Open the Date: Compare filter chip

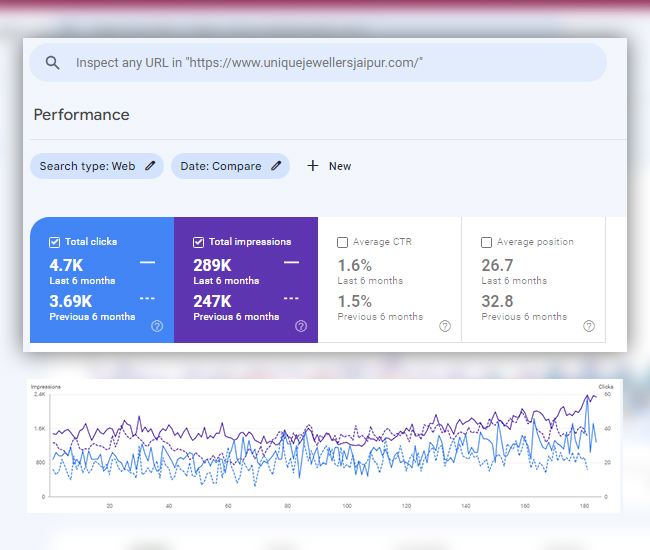(x=221, y=166)
